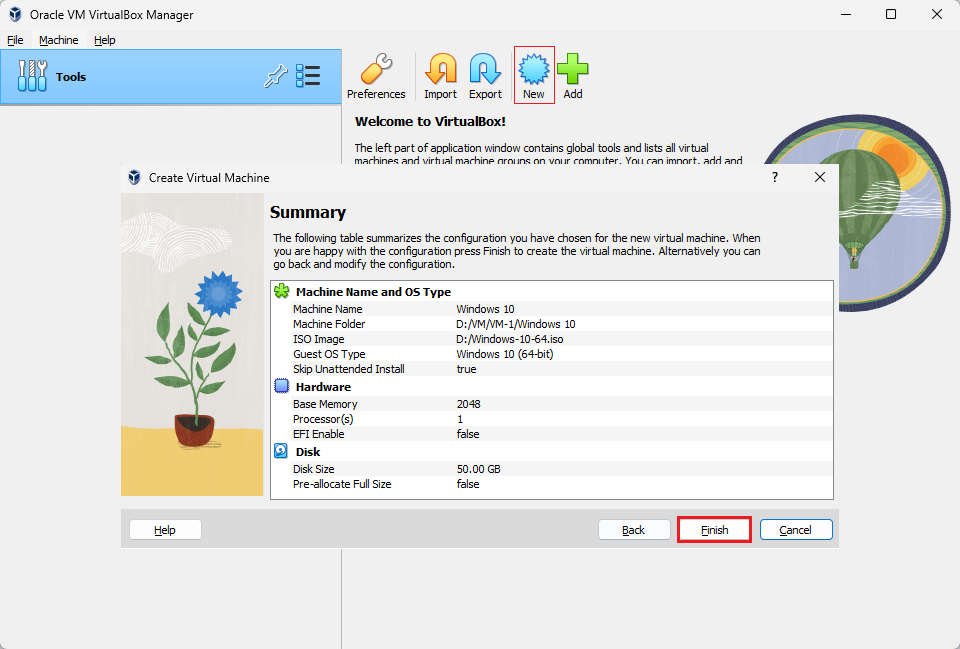Open the Help menu in menu bar
Screen dimensions: 960x649
pos(105,40)
